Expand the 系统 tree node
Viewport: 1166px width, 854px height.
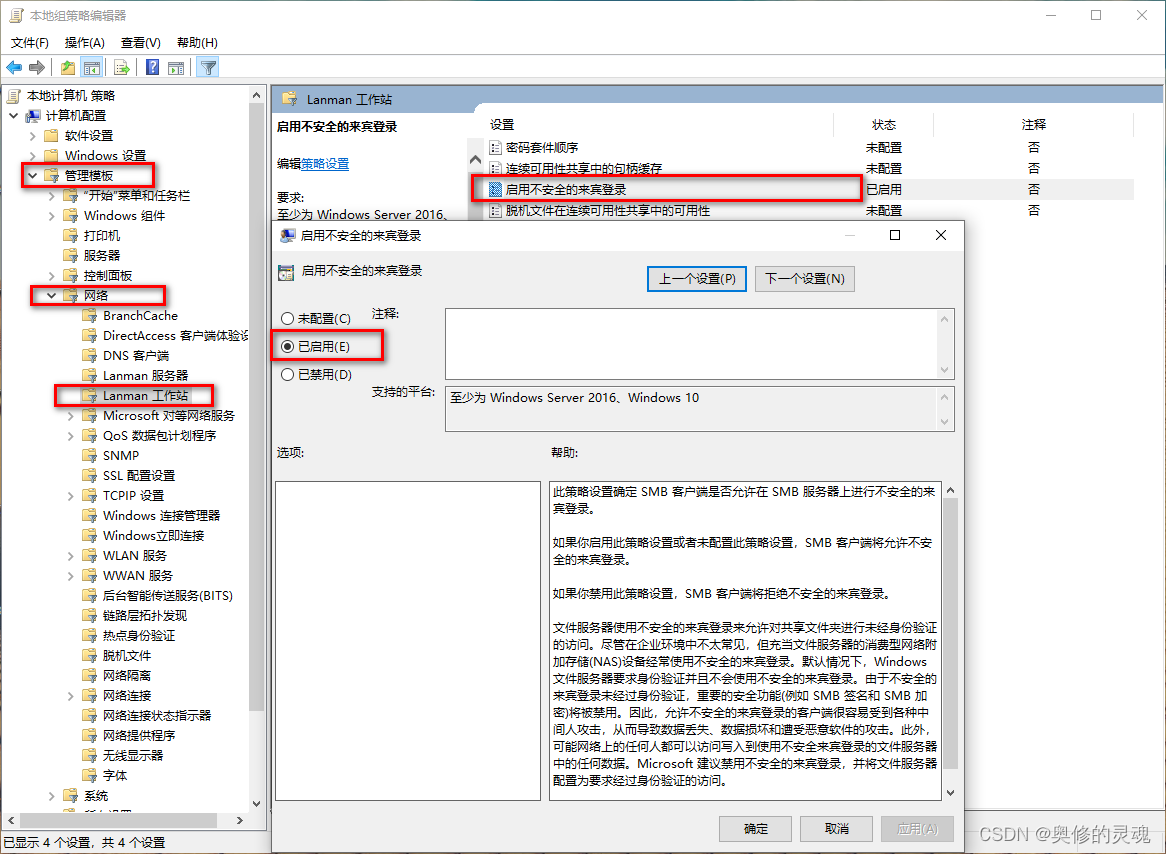pos(51,796)
